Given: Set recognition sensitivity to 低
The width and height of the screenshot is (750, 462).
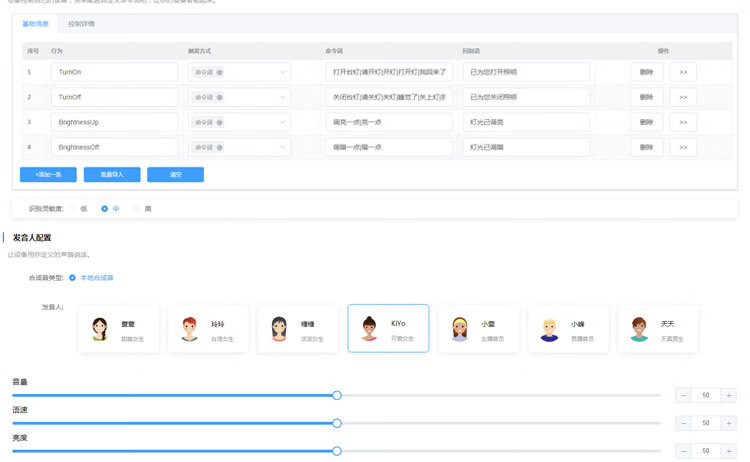Looking at the screenshot, I should click(x=73, y=208).
